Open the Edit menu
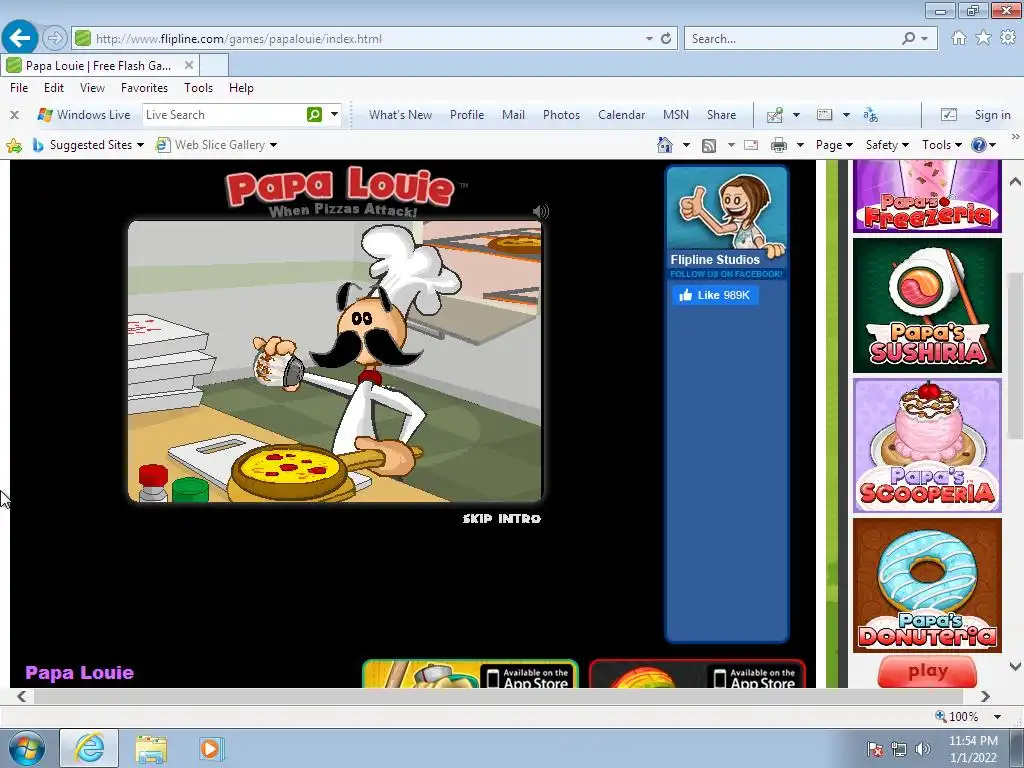The height and width of the screenshot is (768, 1024). [x=54, y=88]
